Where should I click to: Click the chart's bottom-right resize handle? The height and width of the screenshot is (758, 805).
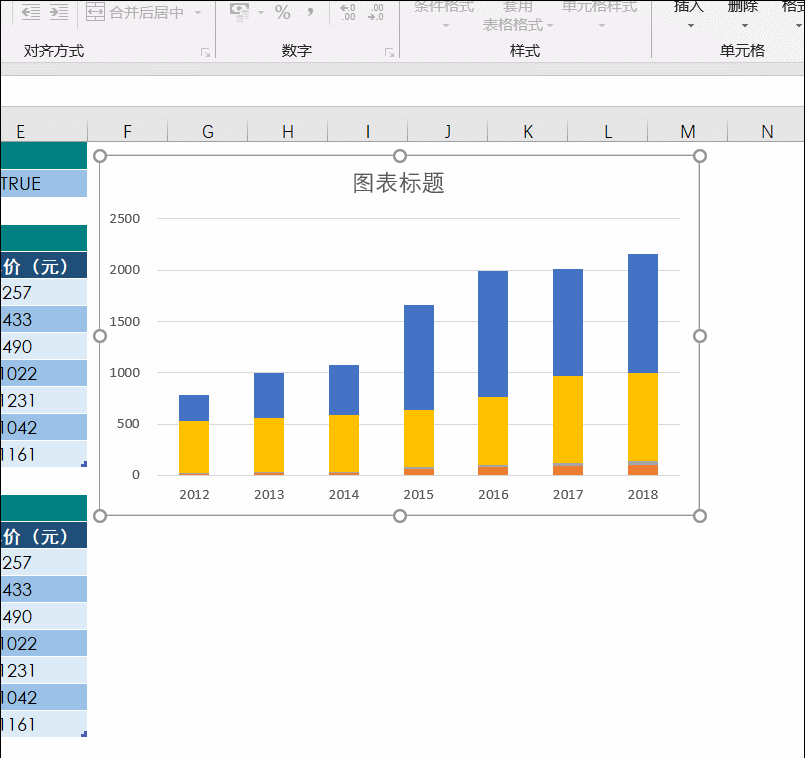pos(700,516)
